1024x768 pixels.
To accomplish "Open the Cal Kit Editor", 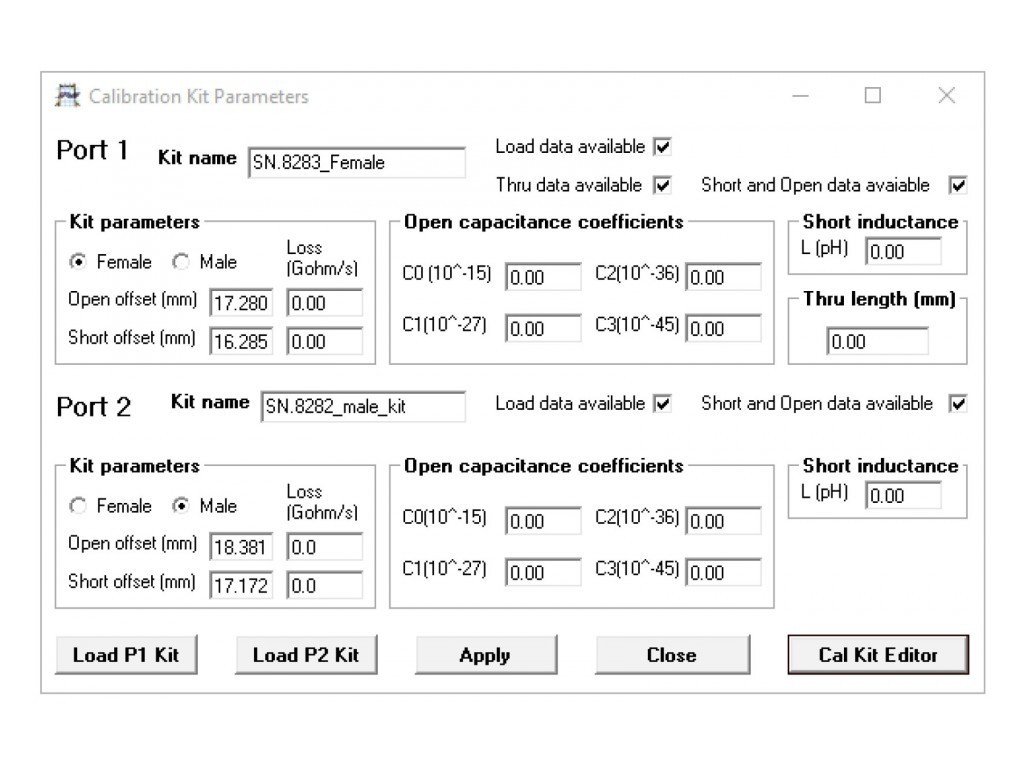I will pyautogui.click(x=878, y=655).
